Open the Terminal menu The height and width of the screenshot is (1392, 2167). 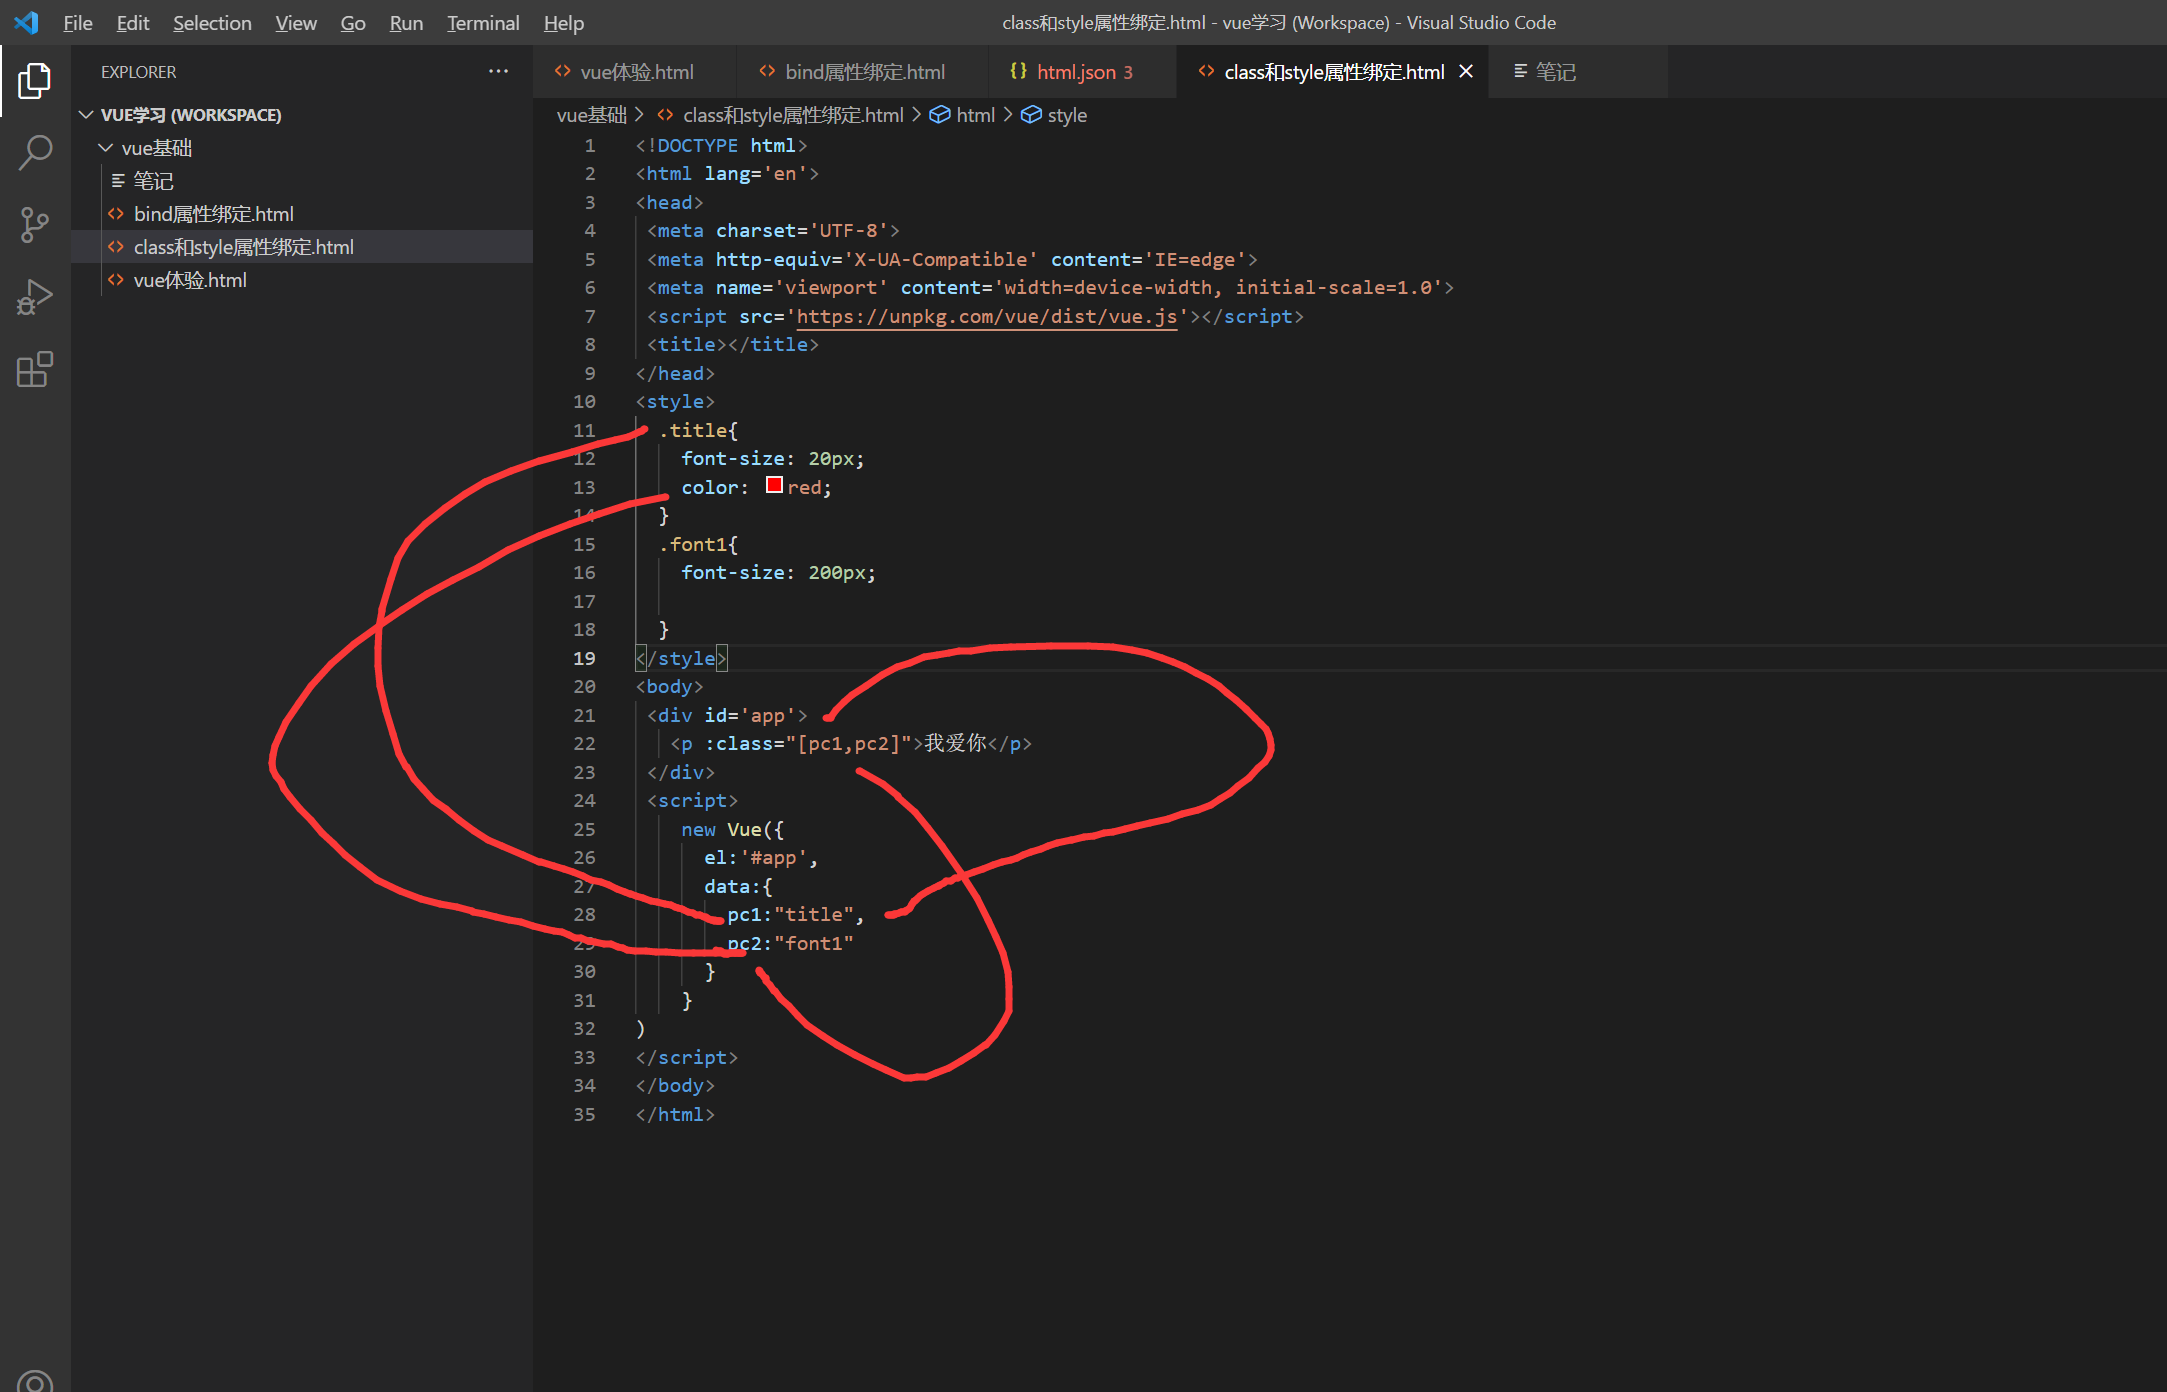pyautogui.click(x=482, y=22)
